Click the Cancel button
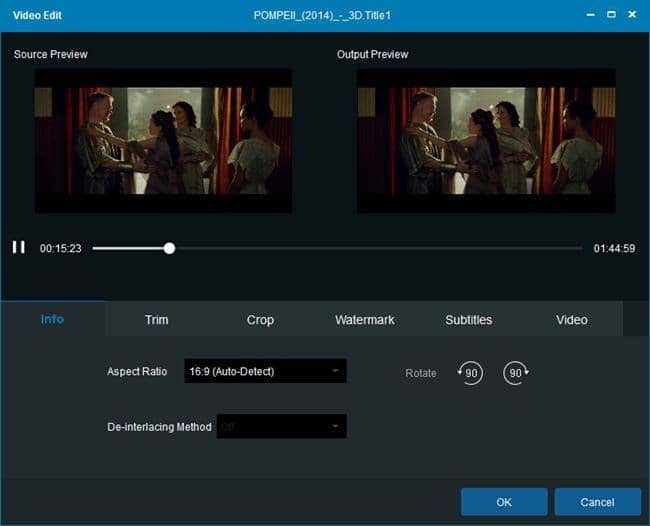 click(597, 502)
